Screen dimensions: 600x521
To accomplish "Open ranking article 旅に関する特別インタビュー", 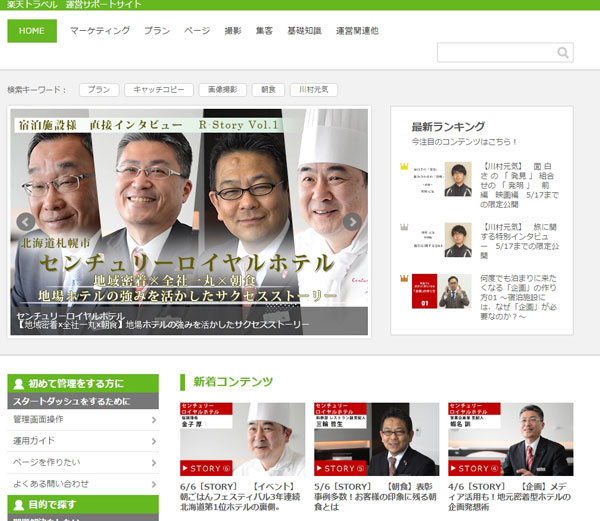I will [x=519, y=241].
